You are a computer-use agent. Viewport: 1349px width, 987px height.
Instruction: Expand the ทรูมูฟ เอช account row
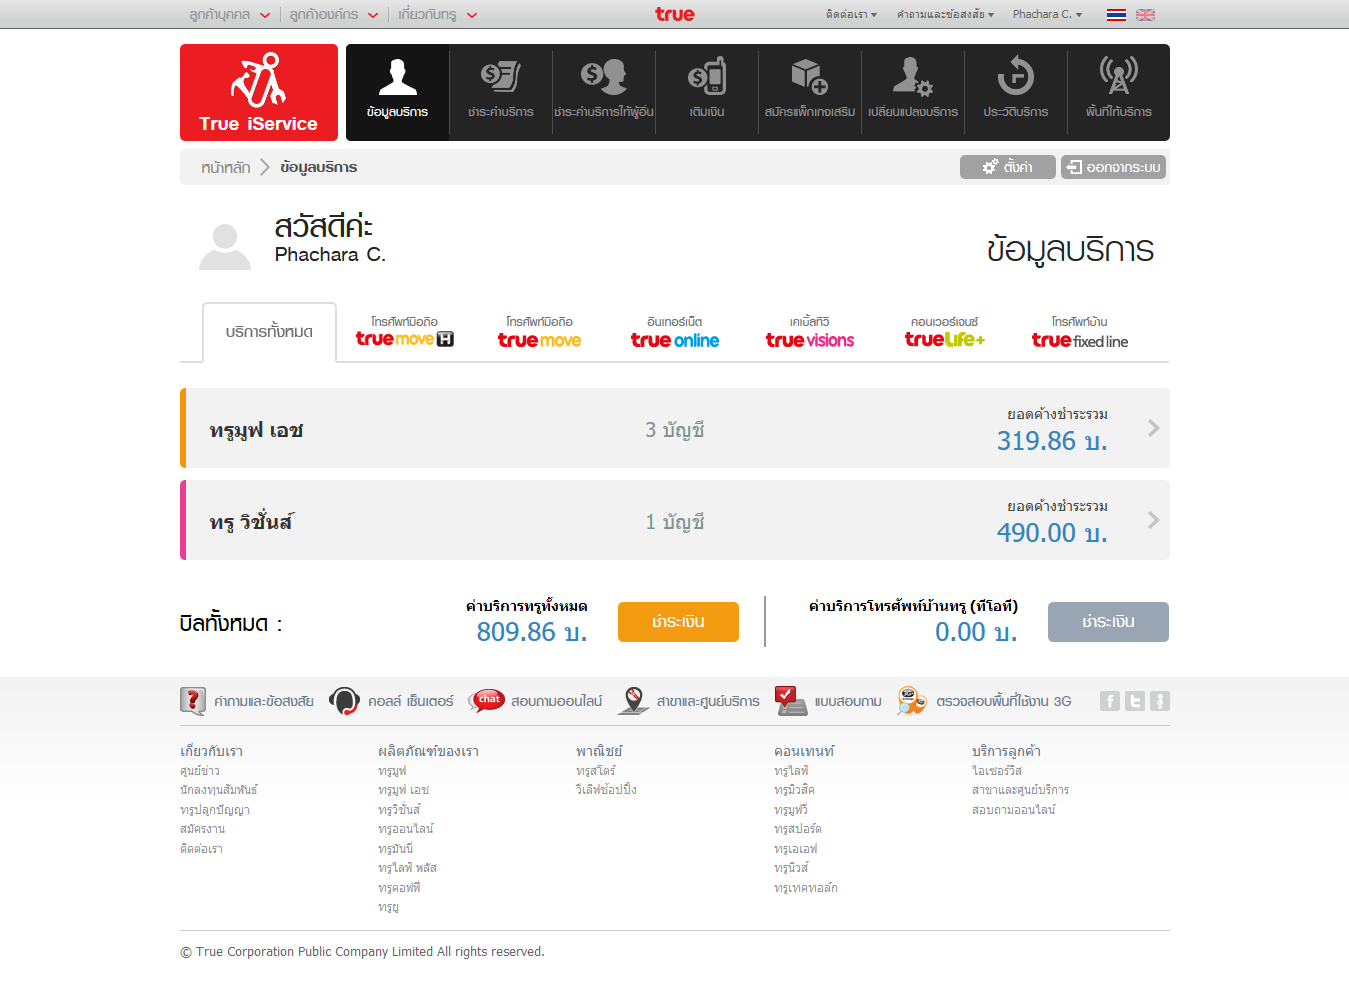(1153, 428)
